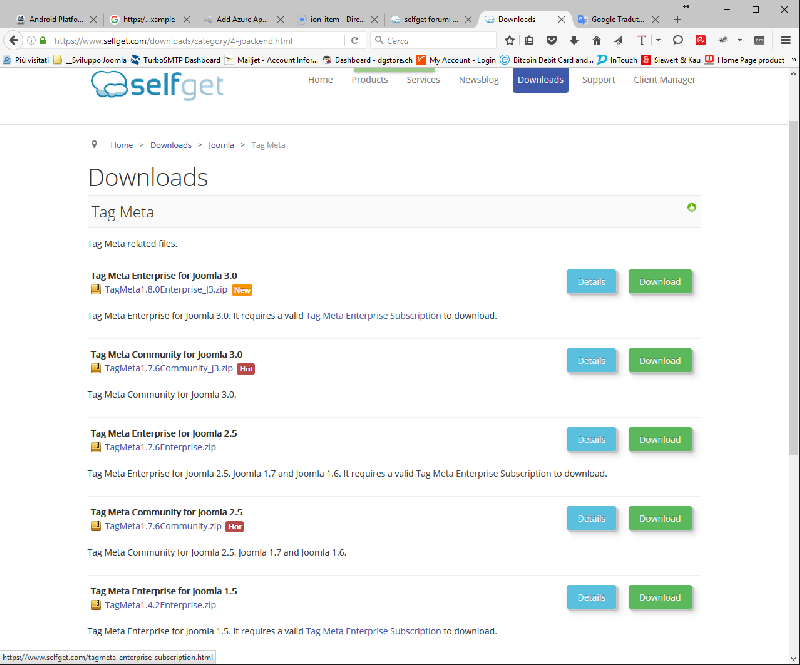The height and width of the screenshot is (665, 800).
Task: Open the TagMeta1.8.0Enterprise_J3.zip file link
Action: (166, 289)
